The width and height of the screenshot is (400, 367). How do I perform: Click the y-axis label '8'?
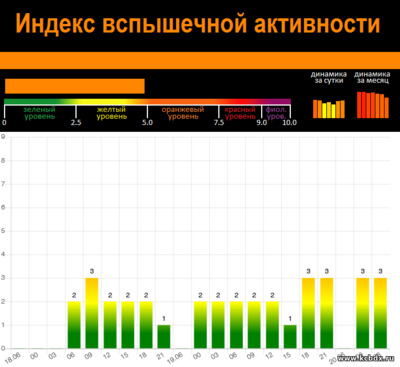(3, 160)
